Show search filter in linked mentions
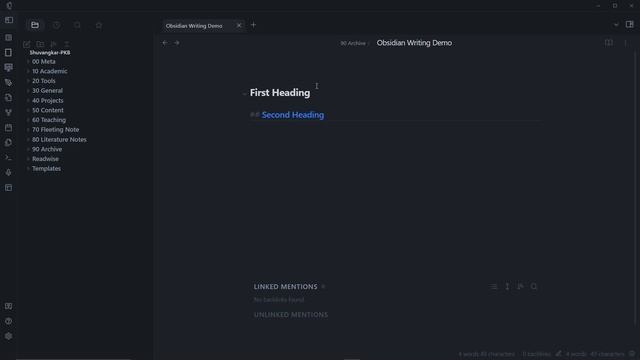 (x=534, y=287)
